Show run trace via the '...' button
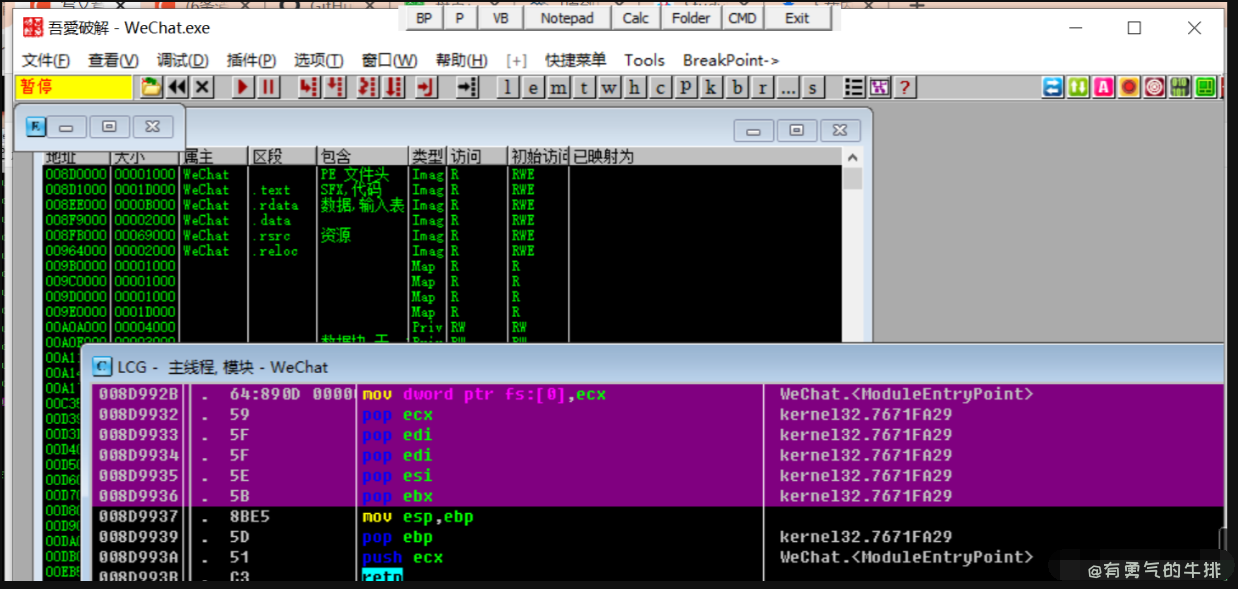Screen dimensions: 1238x589 [788, 88]
